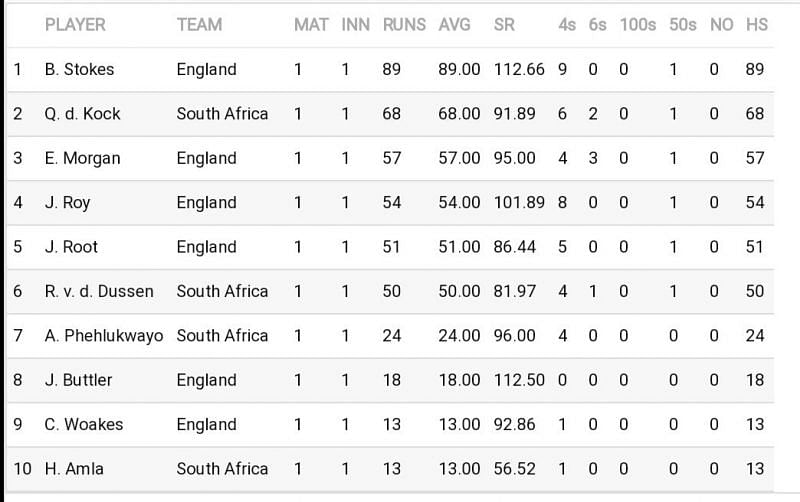Click J. Buttler player name

coord(78,380)
